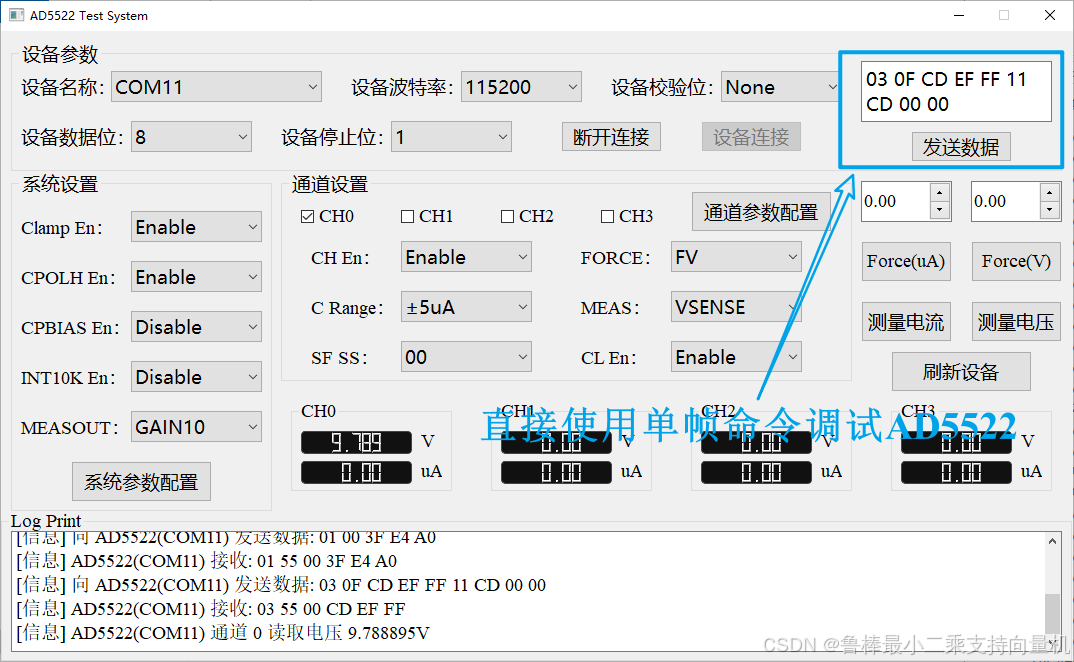Open the CPBIAS En dropdown

tap(197, 327)
